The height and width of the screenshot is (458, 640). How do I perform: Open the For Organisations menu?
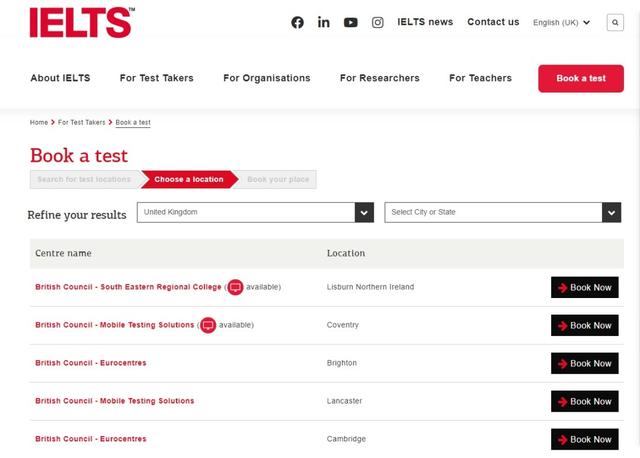(267, 78)
